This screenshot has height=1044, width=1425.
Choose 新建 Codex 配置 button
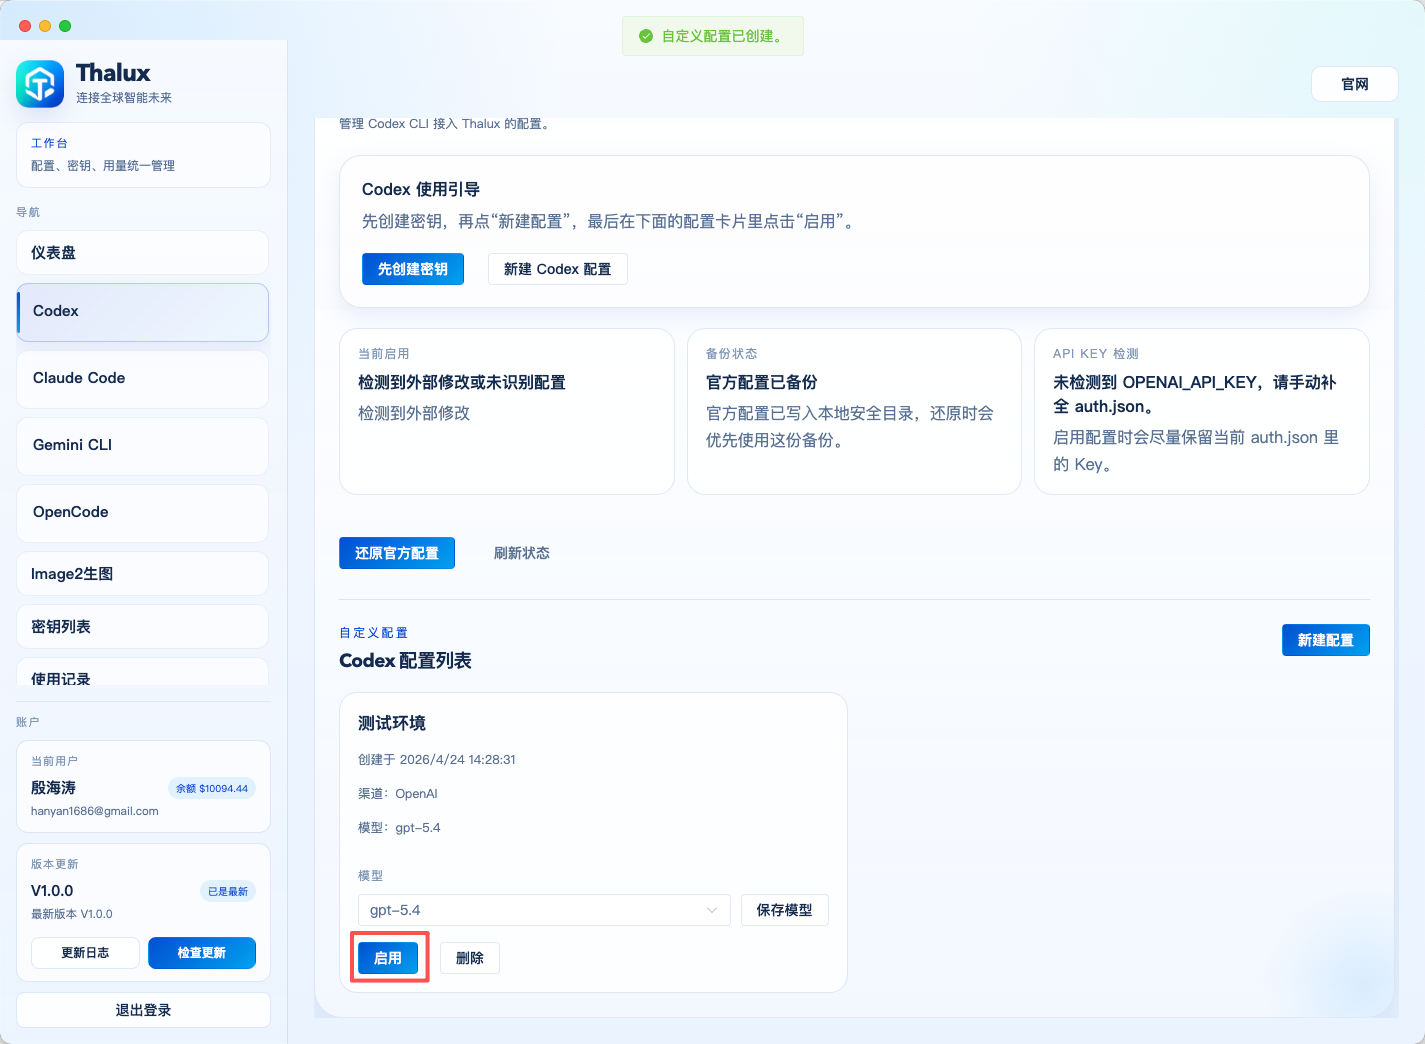558,269
